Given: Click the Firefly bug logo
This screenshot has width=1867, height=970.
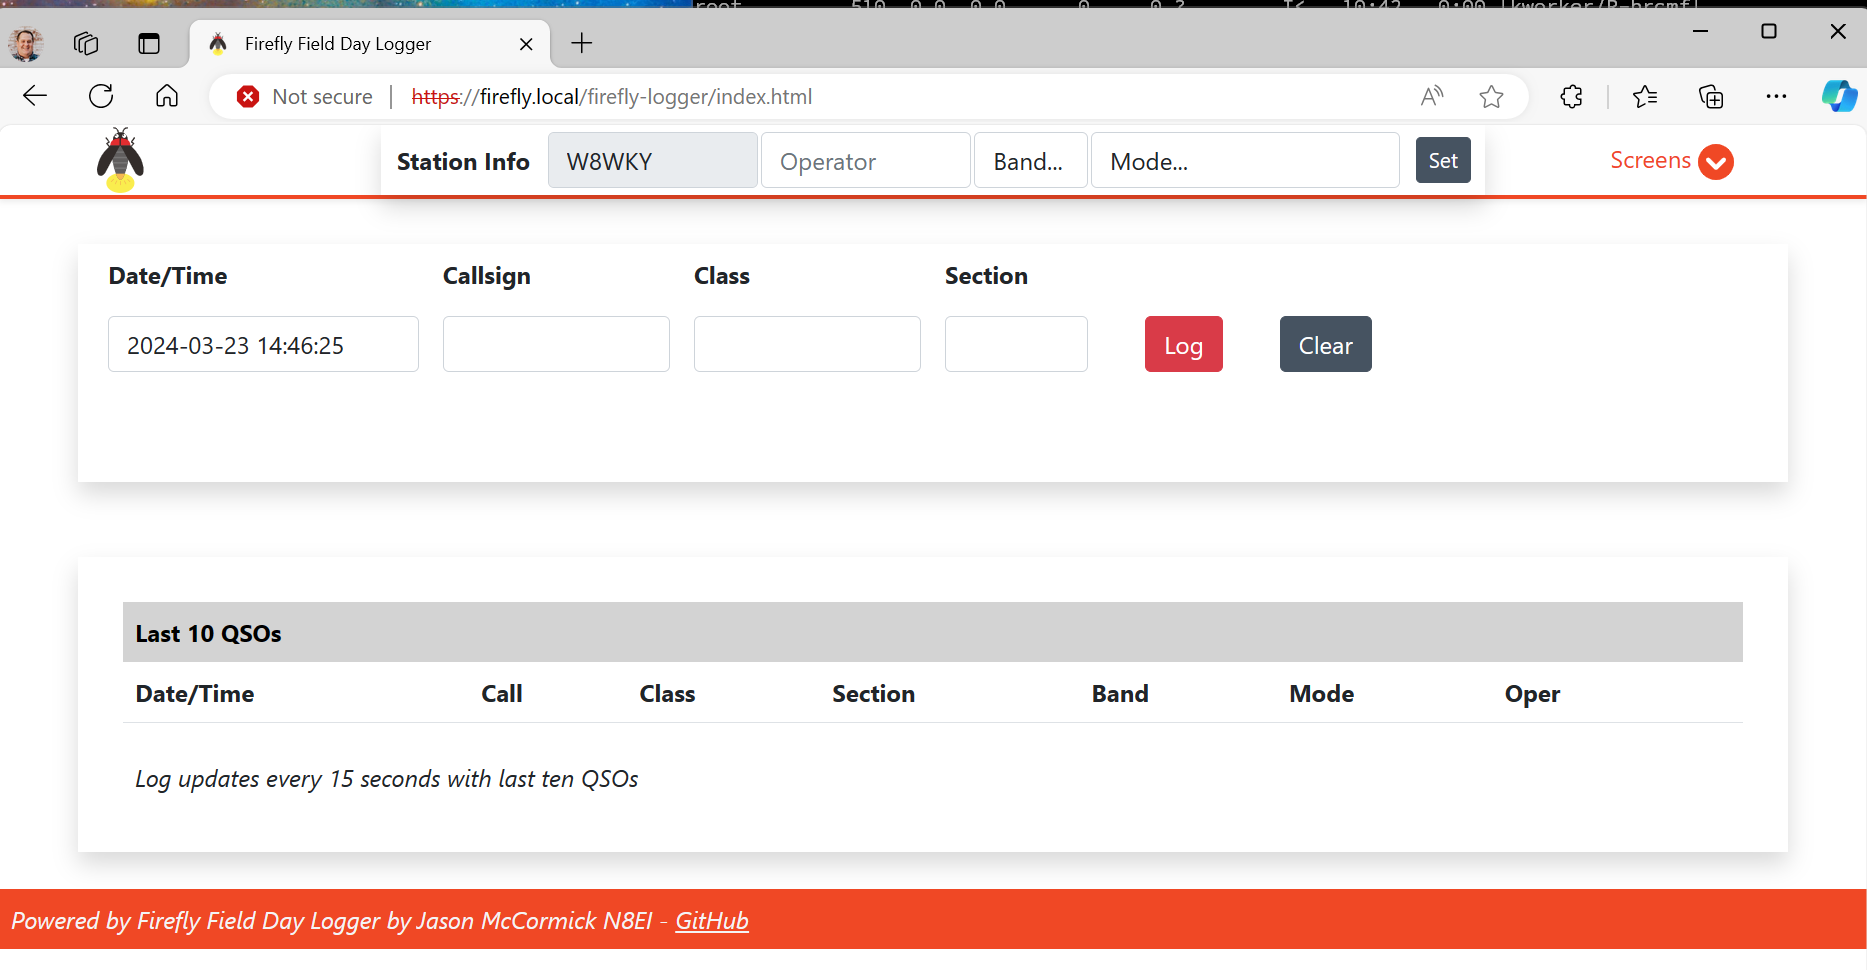Looking at the screenshot, I should coord(120,160).
